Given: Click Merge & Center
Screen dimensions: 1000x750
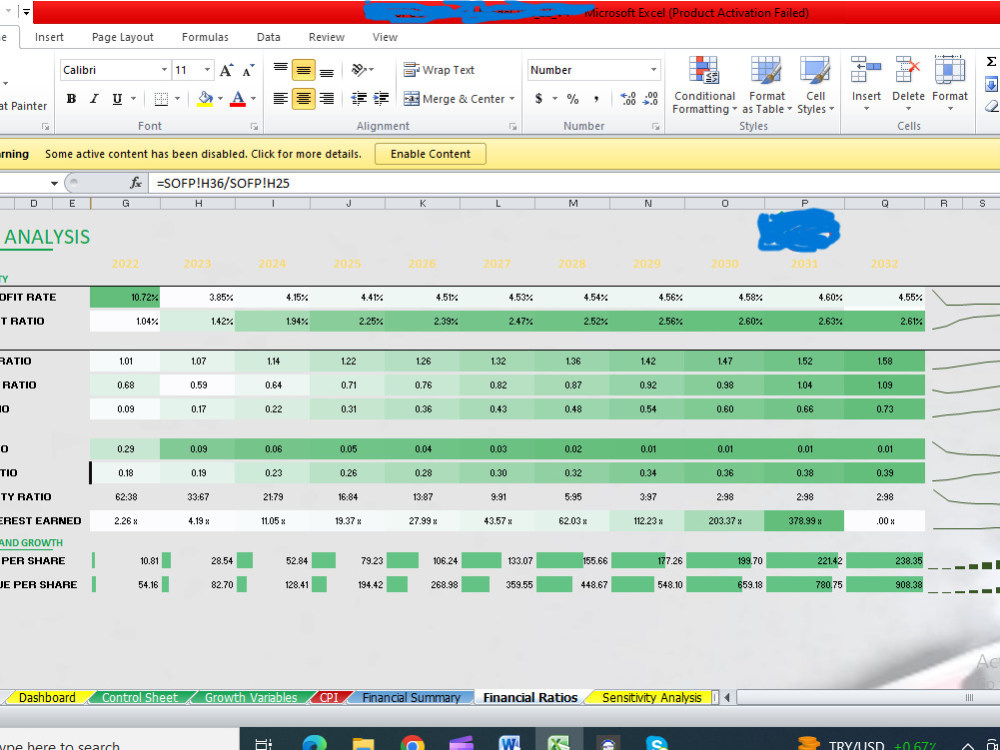Looking at the screenshot, I should (x=455, y=99).
